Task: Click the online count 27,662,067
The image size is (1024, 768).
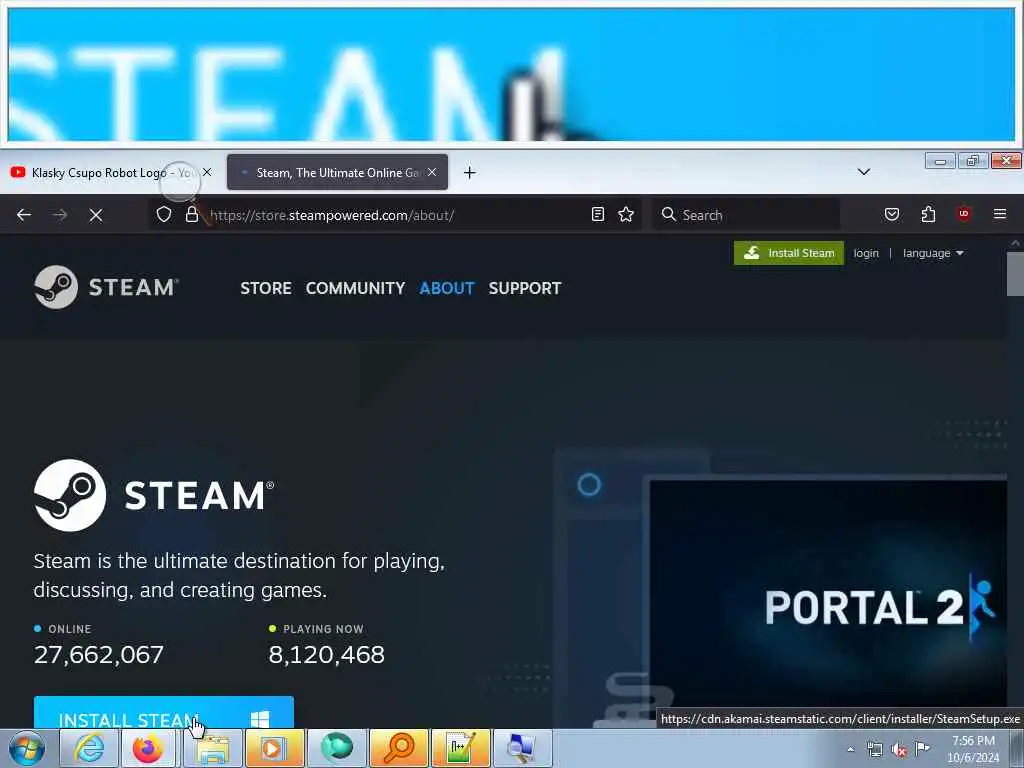Action: 99,654
